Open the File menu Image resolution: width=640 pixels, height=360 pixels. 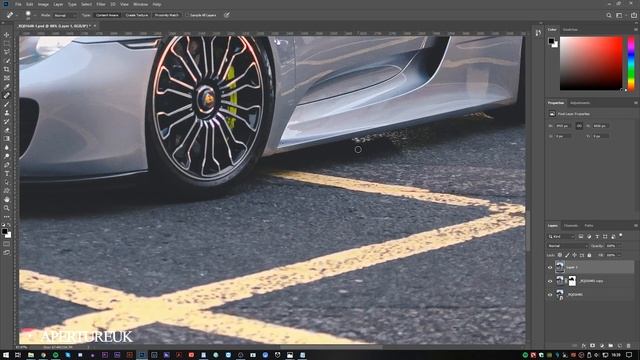tap(18, 4)
